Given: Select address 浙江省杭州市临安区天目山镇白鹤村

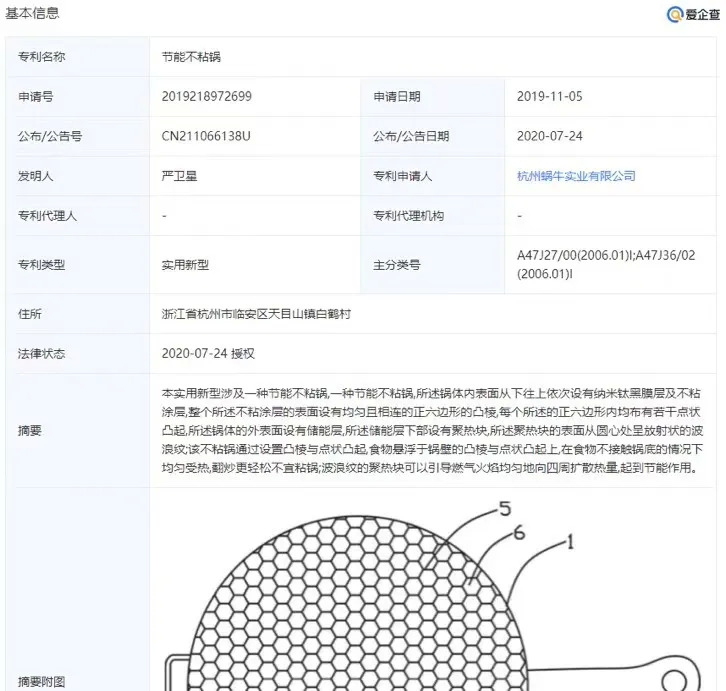Looking at the screenshot, I should click(x=256, y=314).
